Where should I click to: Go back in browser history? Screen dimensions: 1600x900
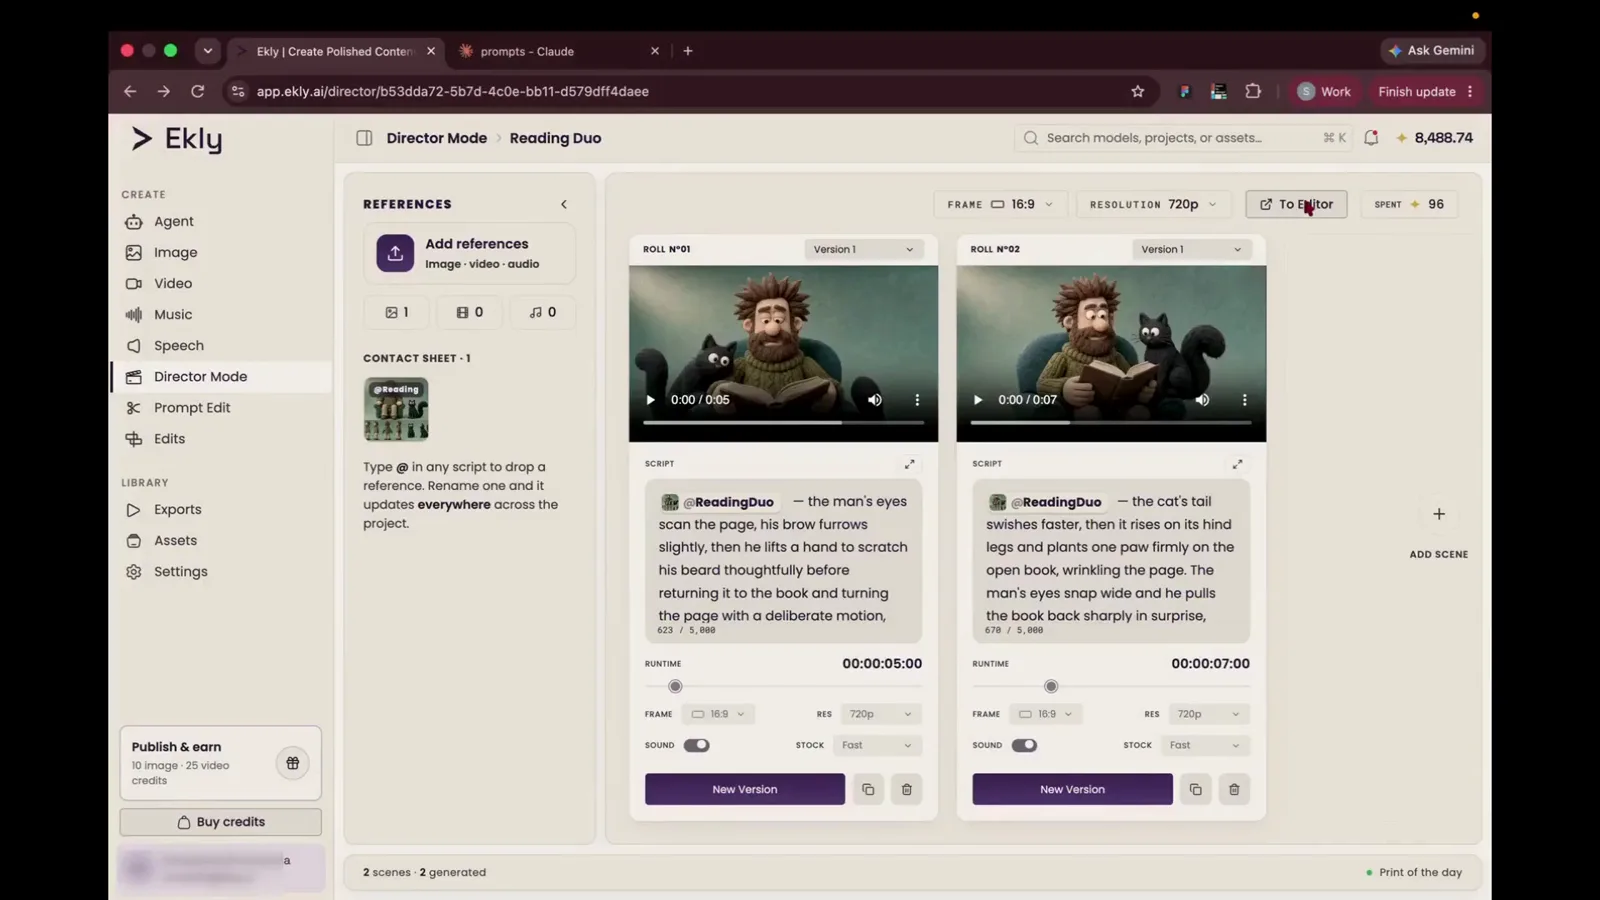coord(130,91)
